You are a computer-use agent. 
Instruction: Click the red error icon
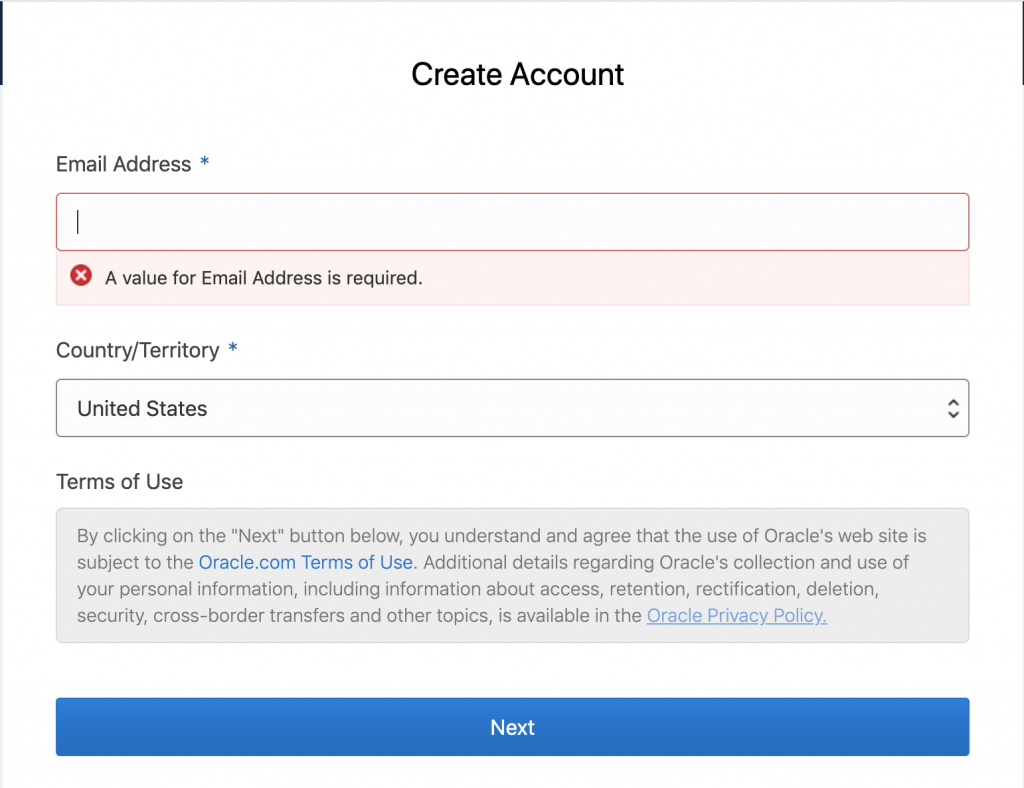[x=81, y=276]
